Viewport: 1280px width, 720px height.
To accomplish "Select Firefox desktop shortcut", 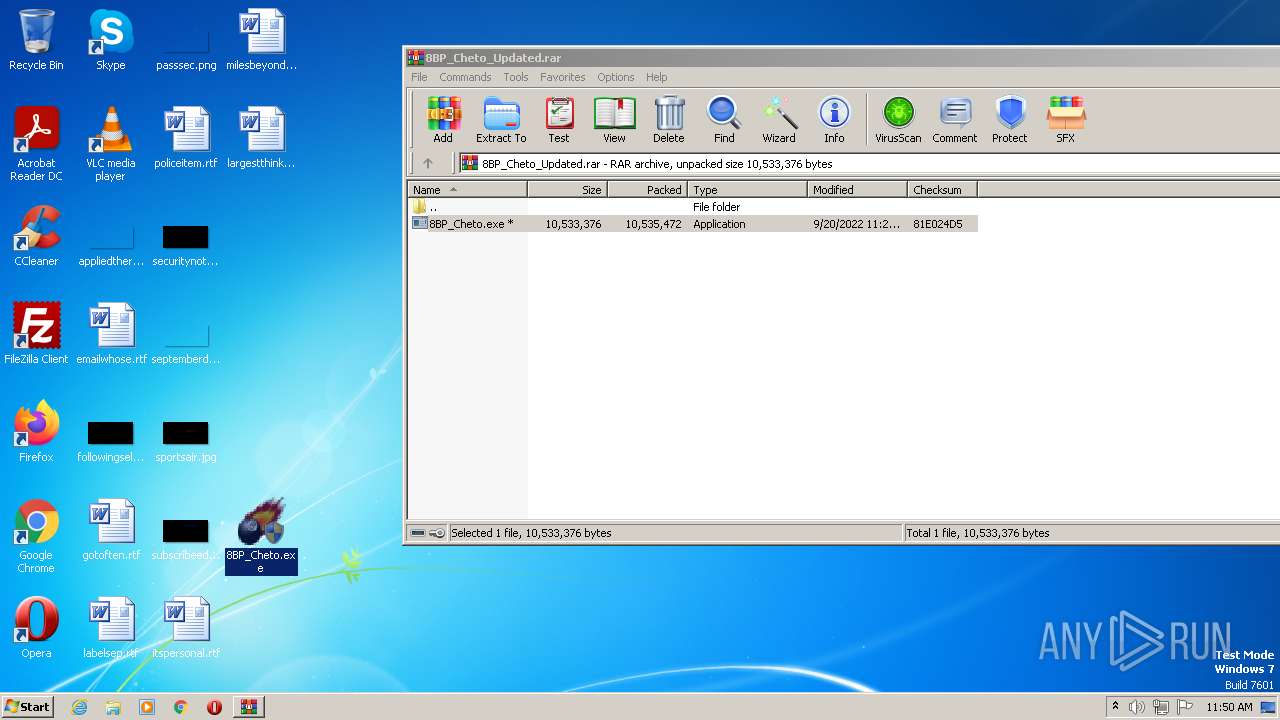I will point(36,432).
